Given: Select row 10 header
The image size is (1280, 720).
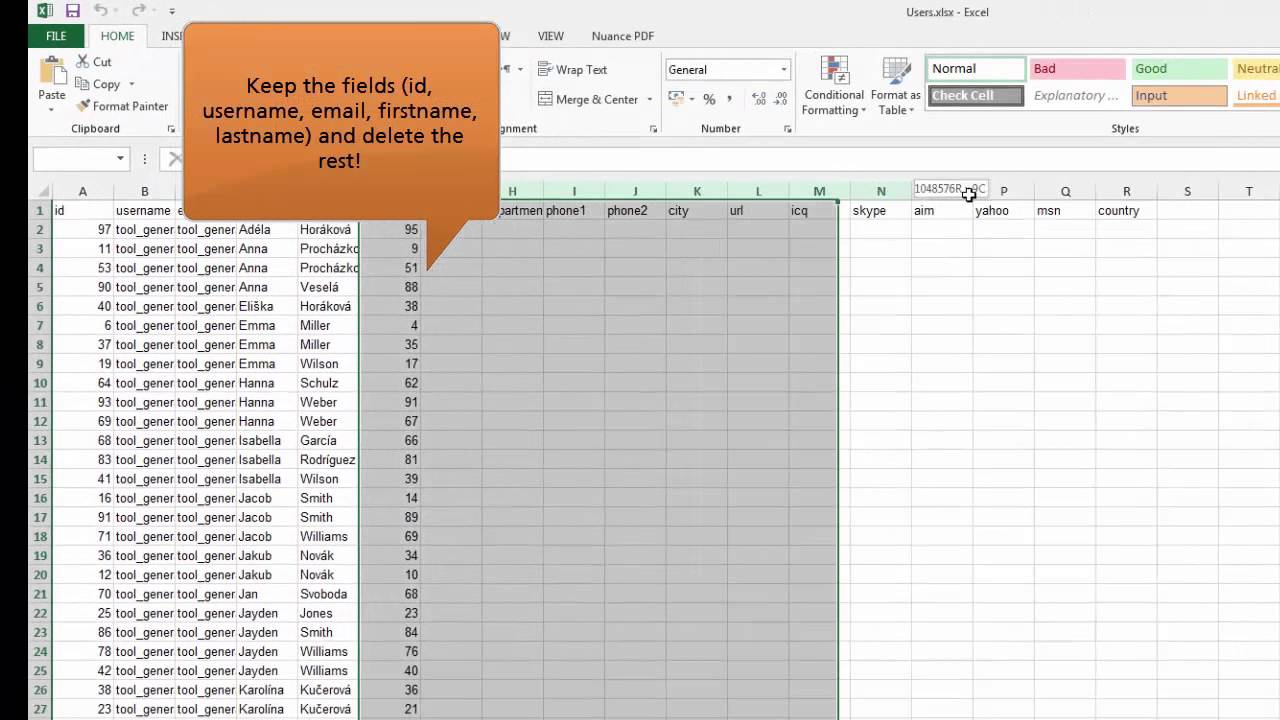Looking at the screenshot, I should click(41, 383).
